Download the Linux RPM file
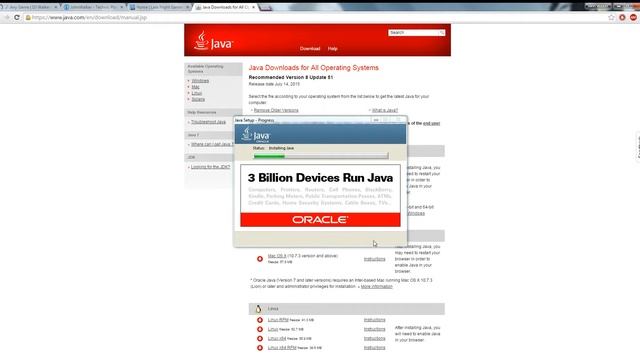The image size is (640, 360). (278, 320)
